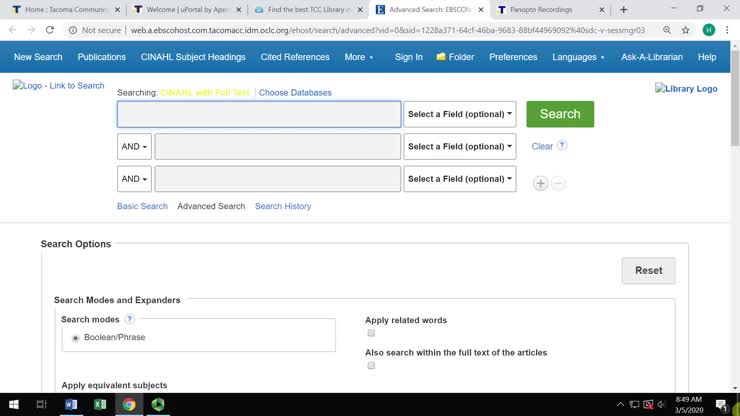This screenshot has width=740, height=416.
Task: Check Also search within full text
Action: point(371,365)
